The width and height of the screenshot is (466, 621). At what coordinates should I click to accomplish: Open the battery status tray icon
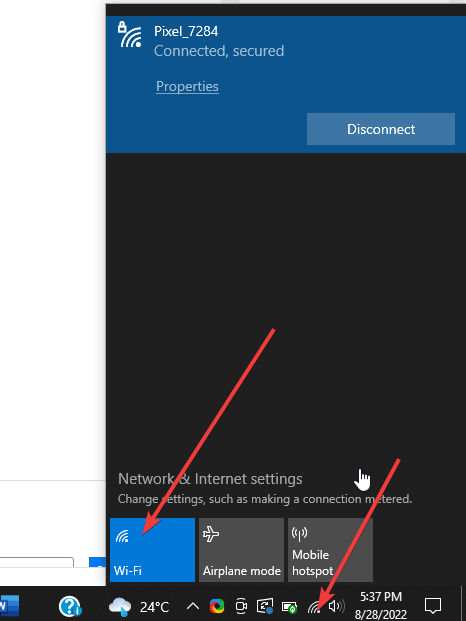pyautogui.click(x=289, y=606)
